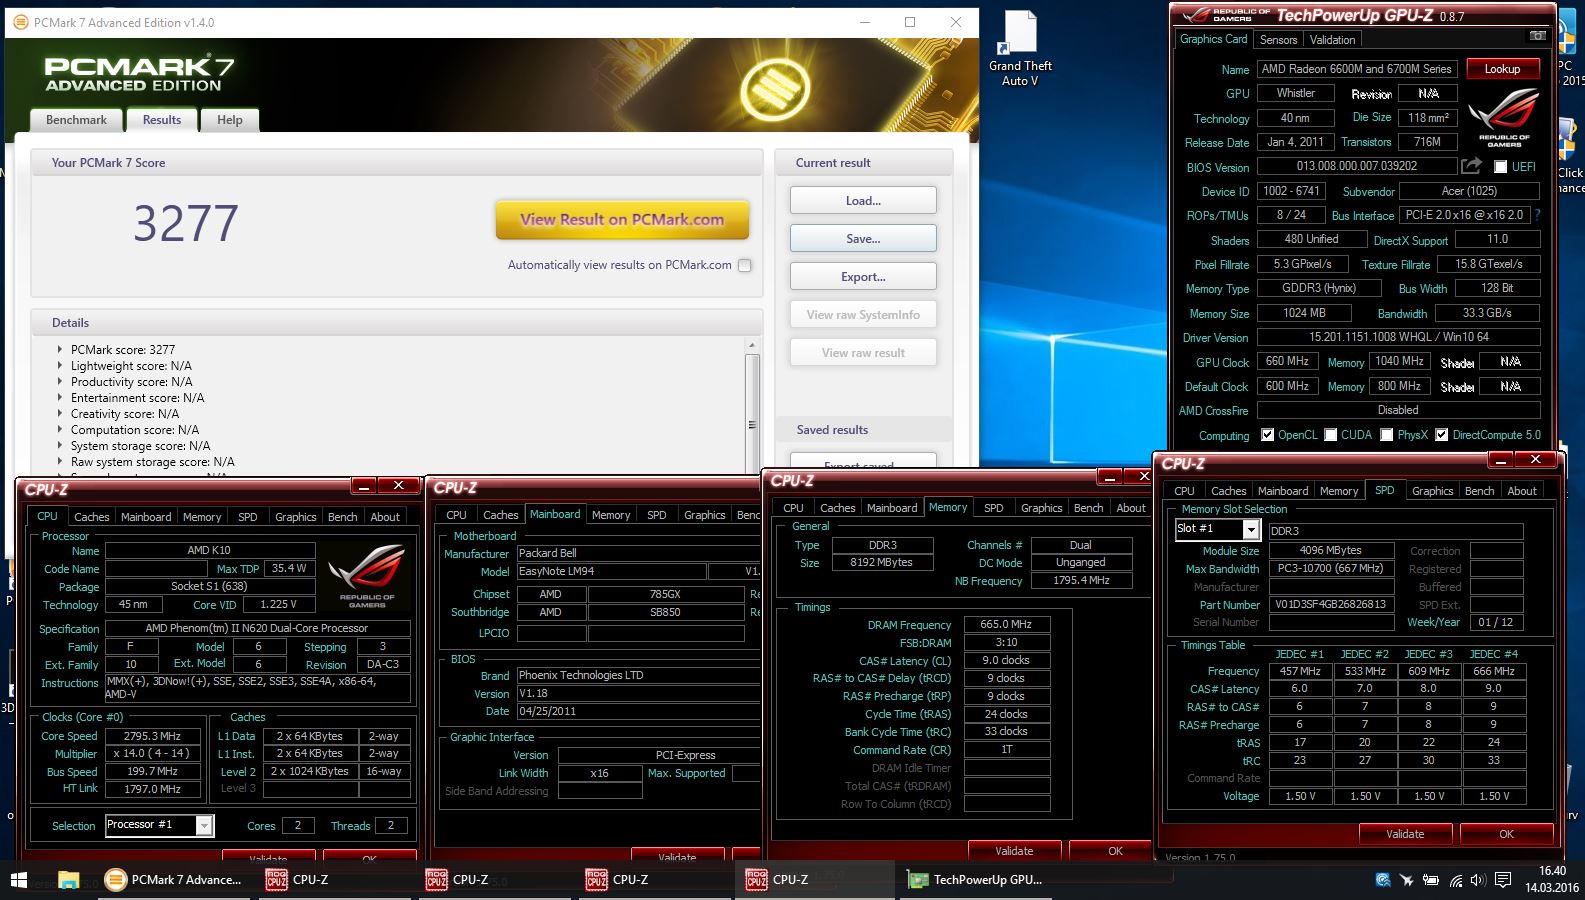This screenshot has width=1585, height=900.
Task: Click the GPU-Z screenshot camera icon
Action: coord(1537,37)
